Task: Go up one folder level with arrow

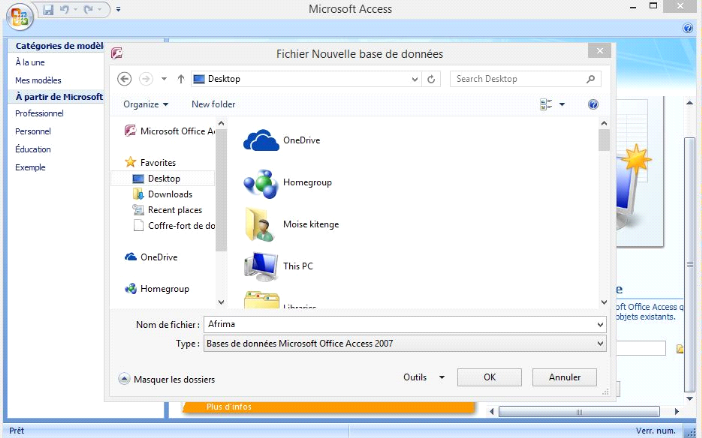Action: pyautogui.click(x=181, y=79)
